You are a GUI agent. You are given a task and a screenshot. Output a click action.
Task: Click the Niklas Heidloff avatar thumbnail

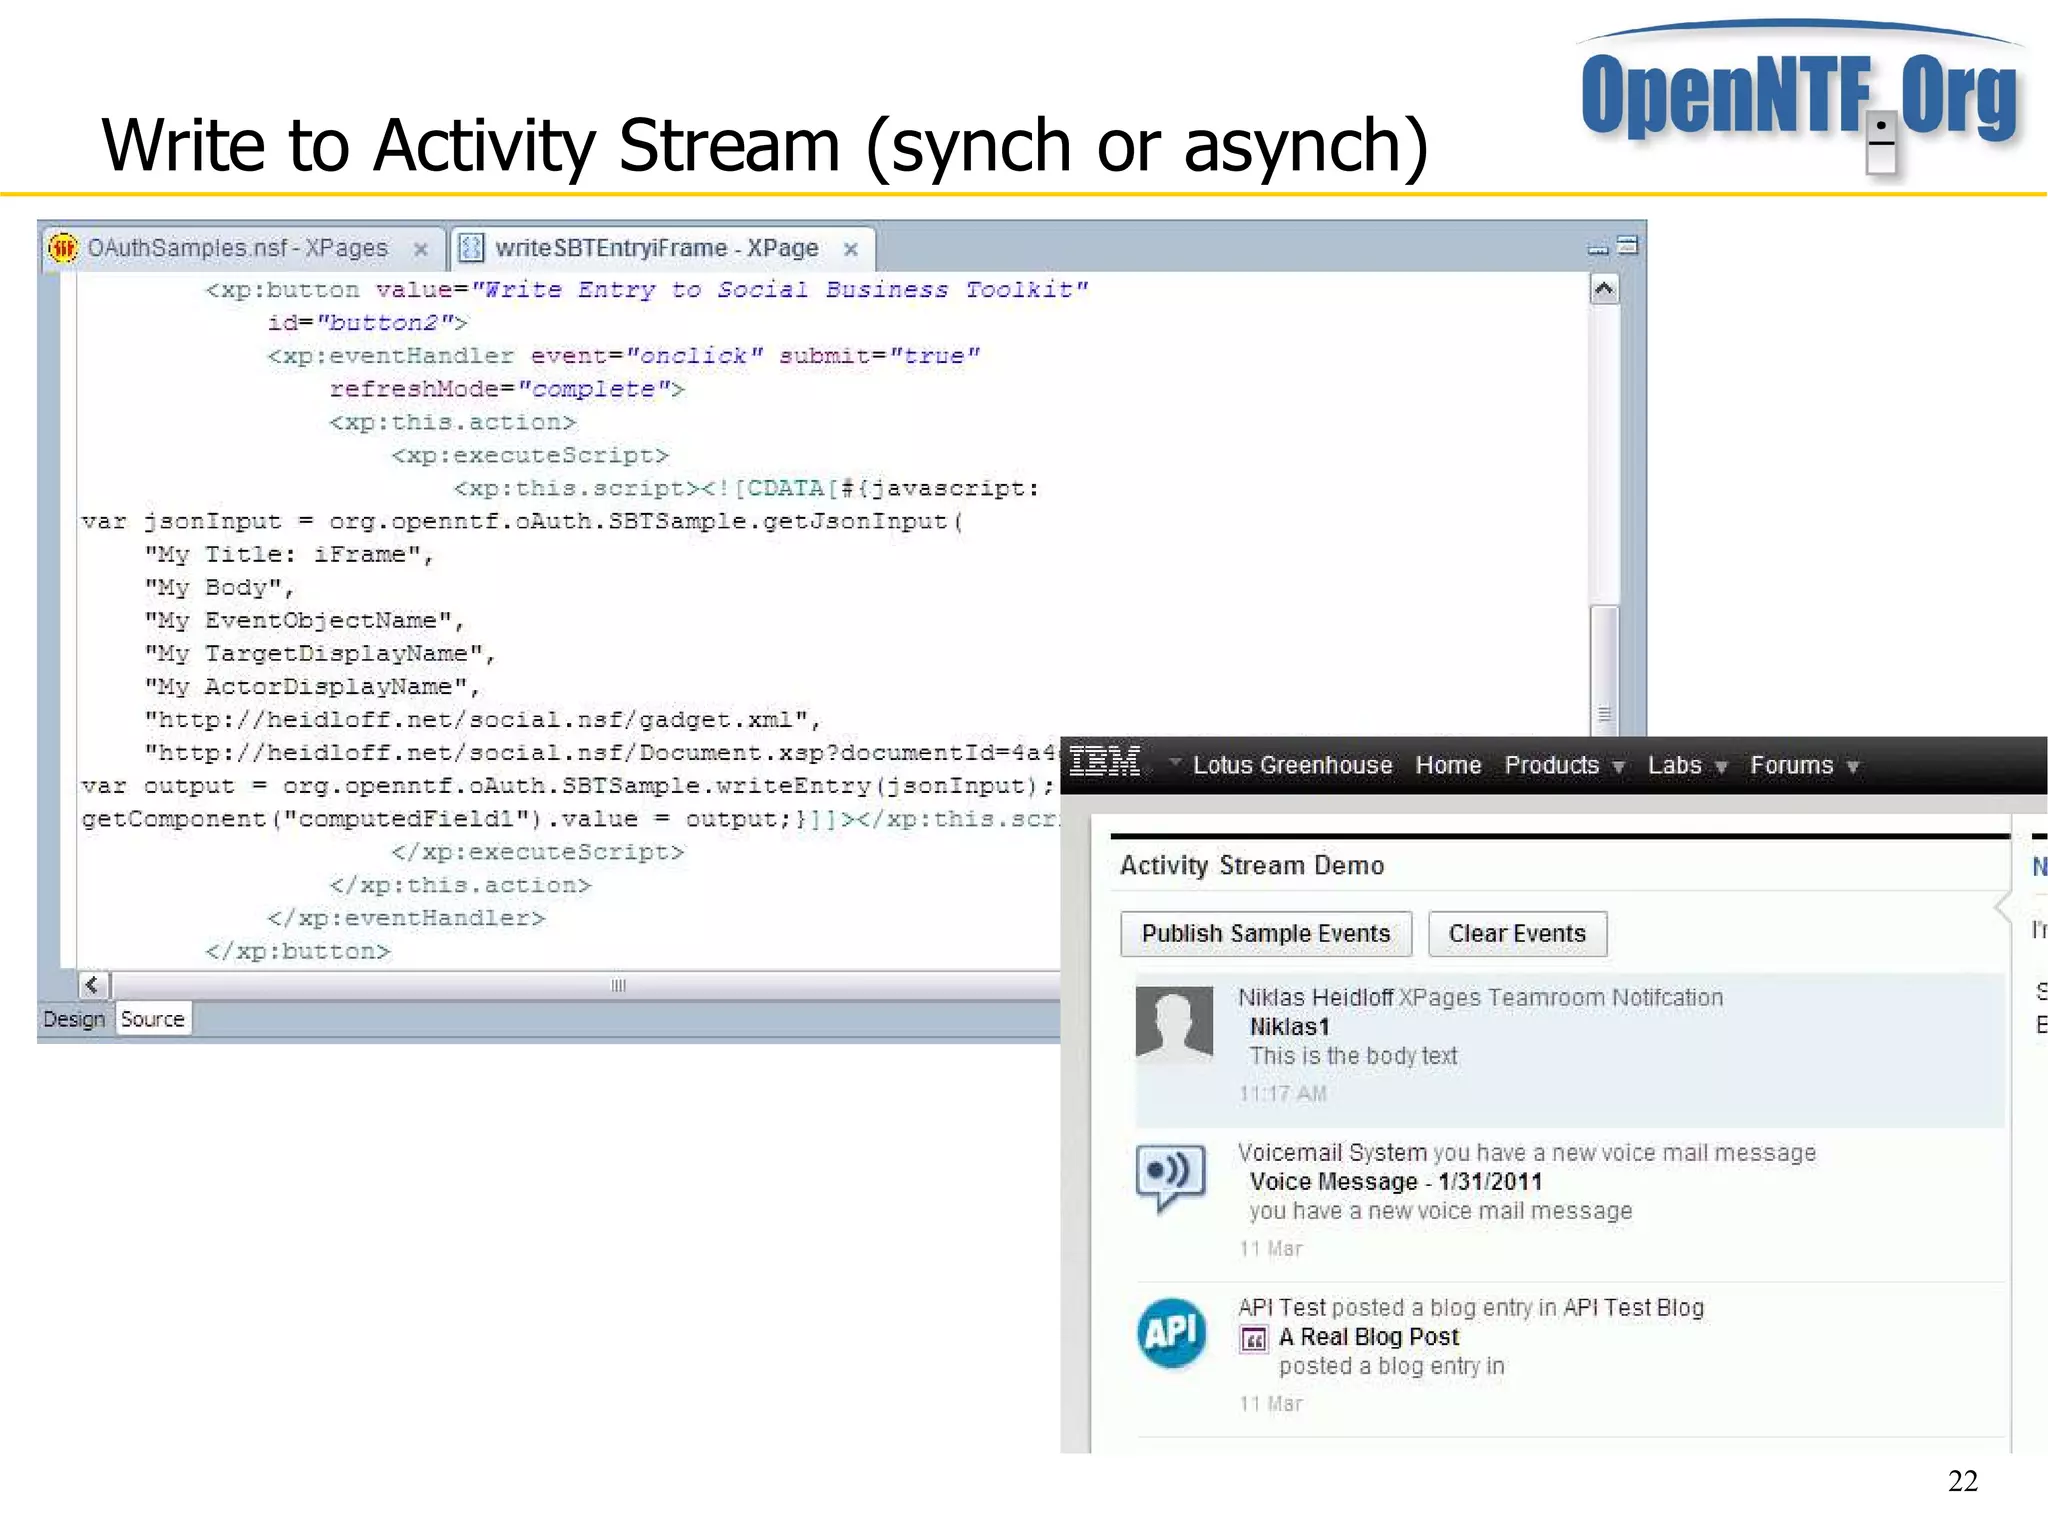click(1174, 1023)
